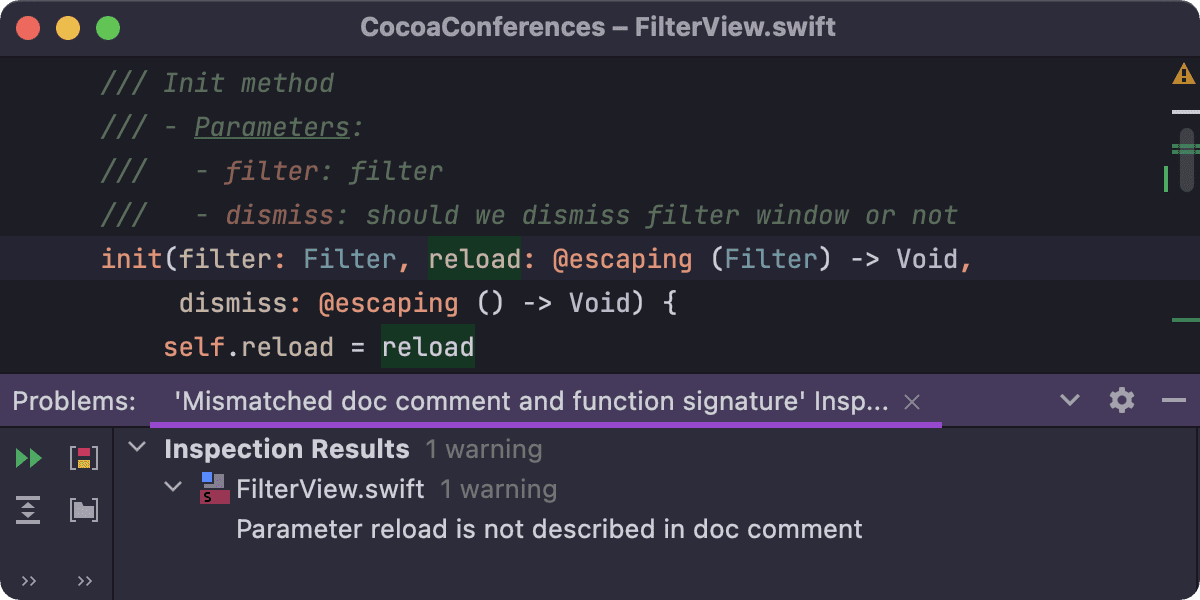Collapse the Inspection Results node
The width and height of the screenshot is (1200, 600).
click(x=137, y=449)
